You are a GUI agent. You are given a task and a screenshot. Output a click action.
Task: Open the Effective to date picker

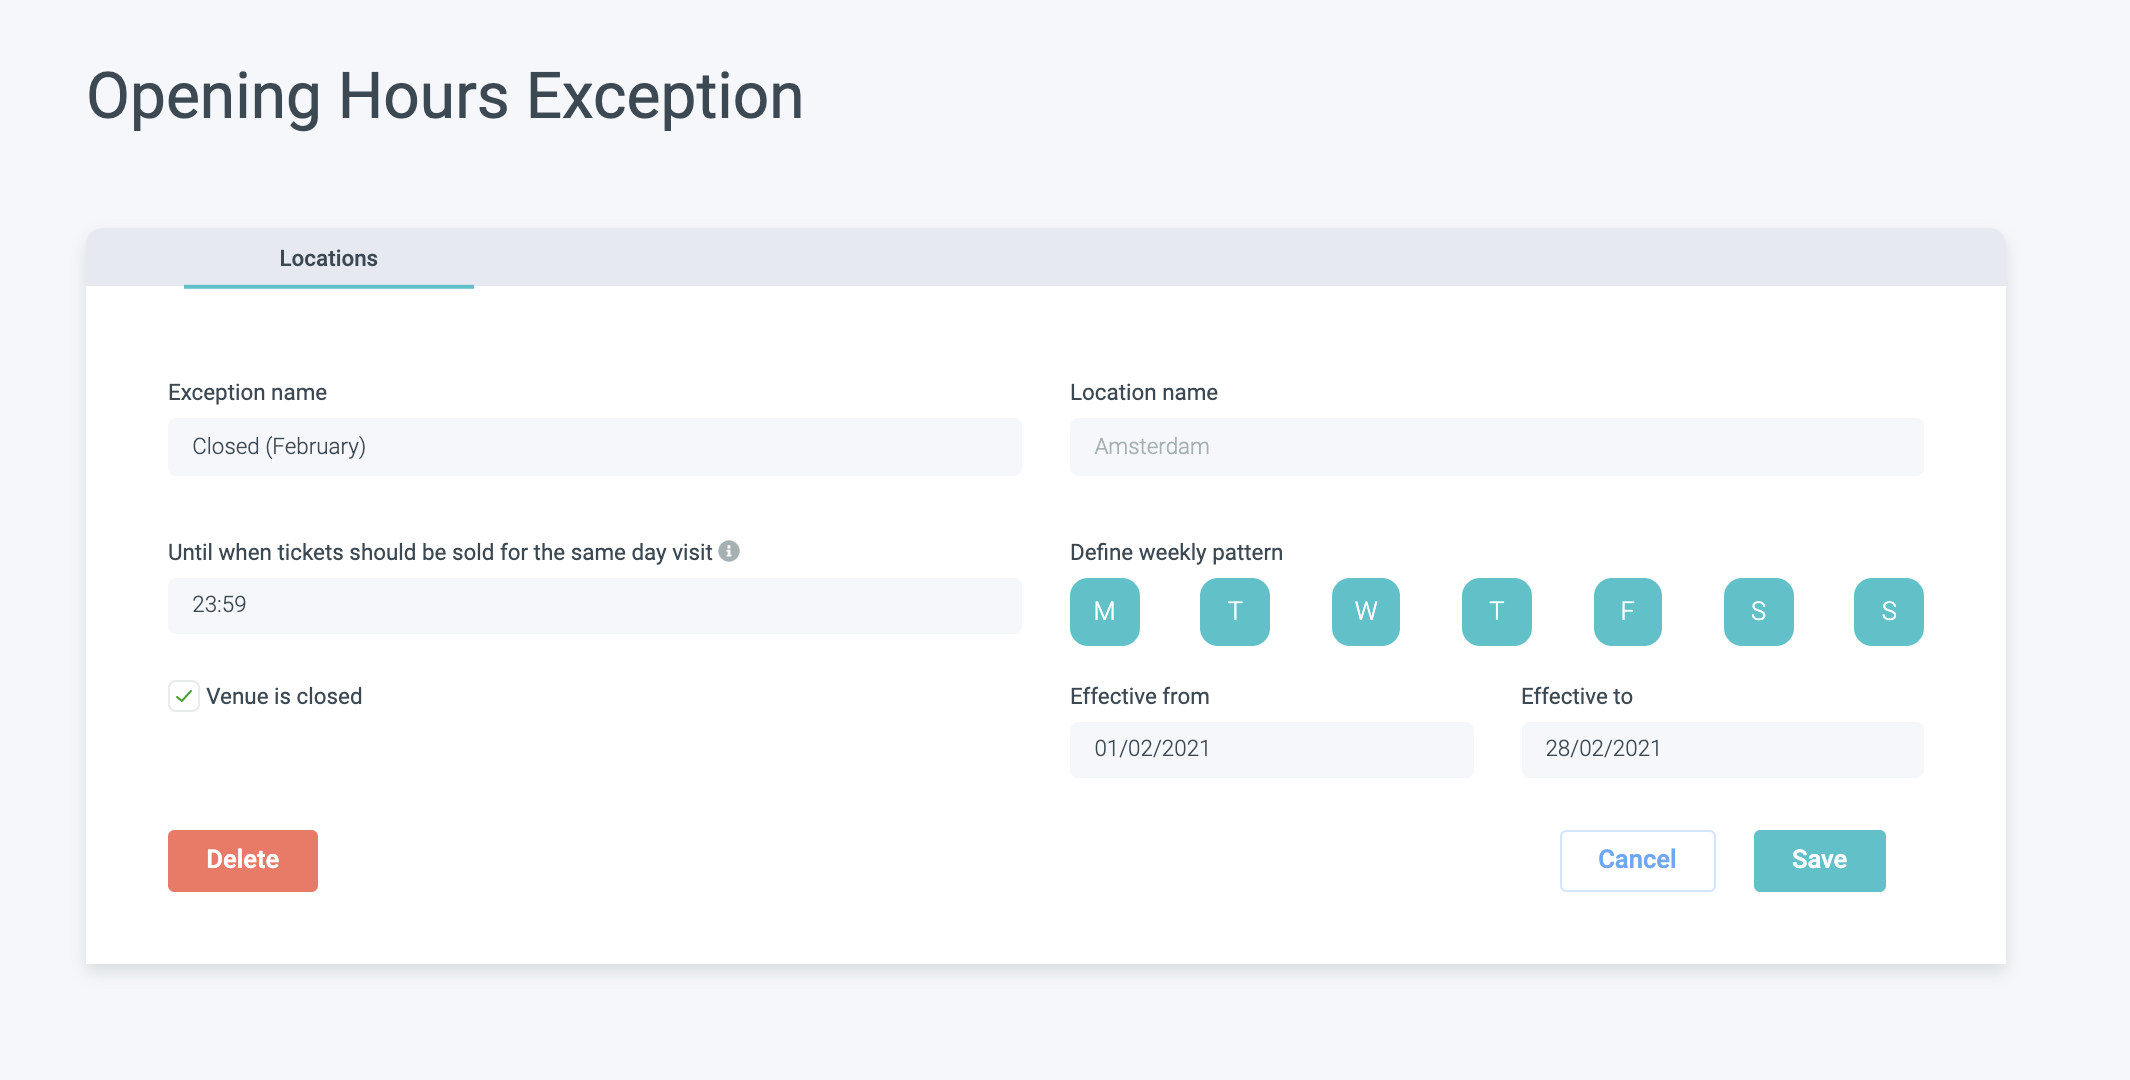coord(1721,749)
